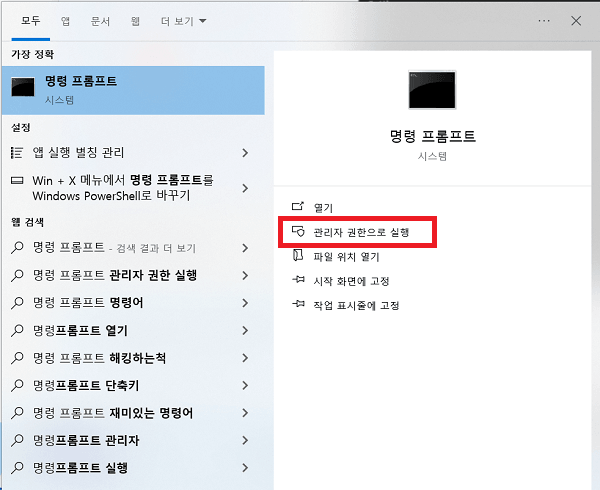Click search icon beside 명령 프롬프트 명령어

[x=17, y=303]
